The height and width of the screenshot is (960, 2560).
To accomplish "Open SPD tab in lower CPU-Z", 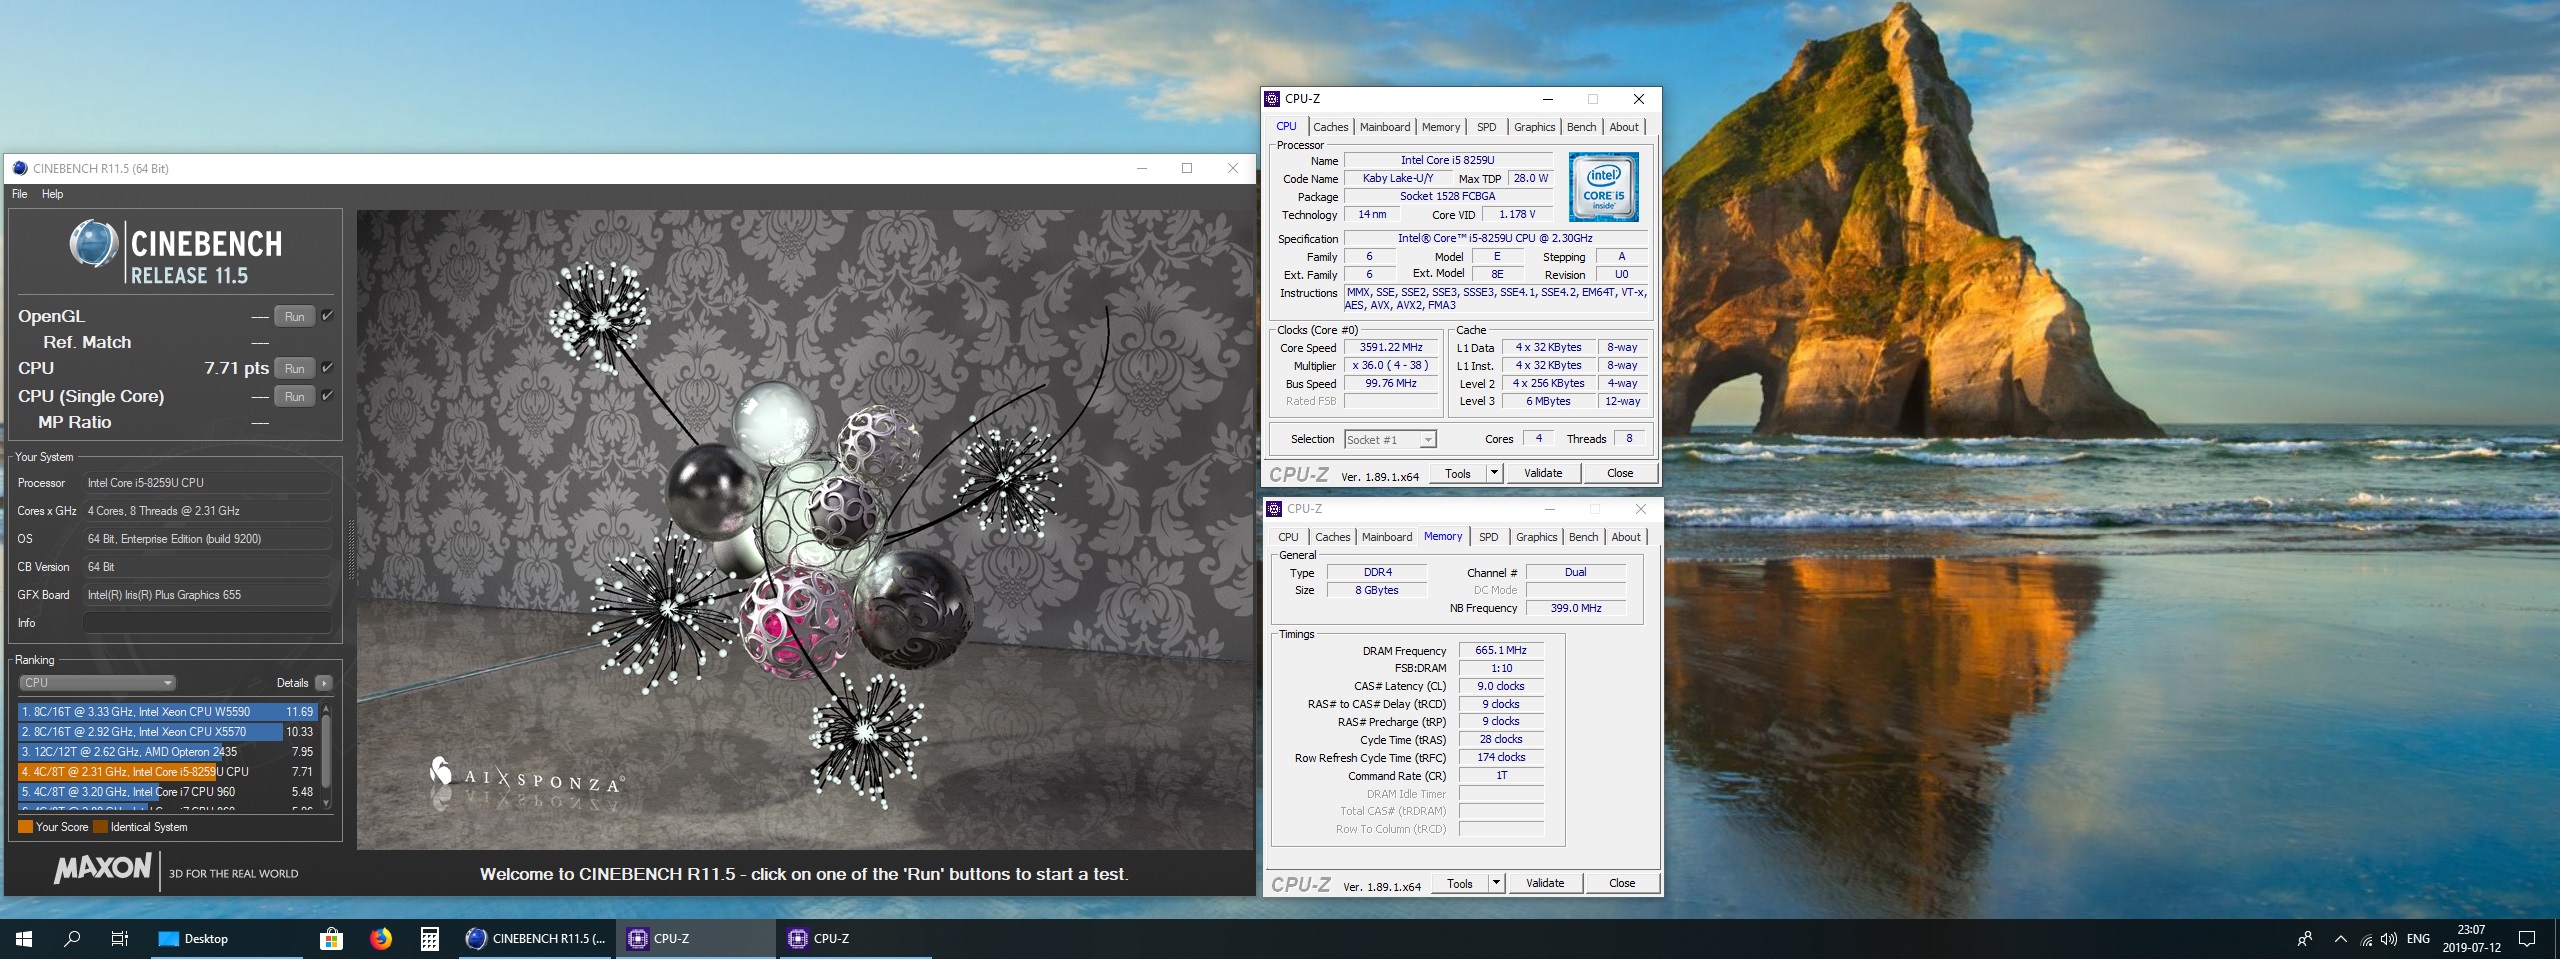I will (x=1489, y=537).
